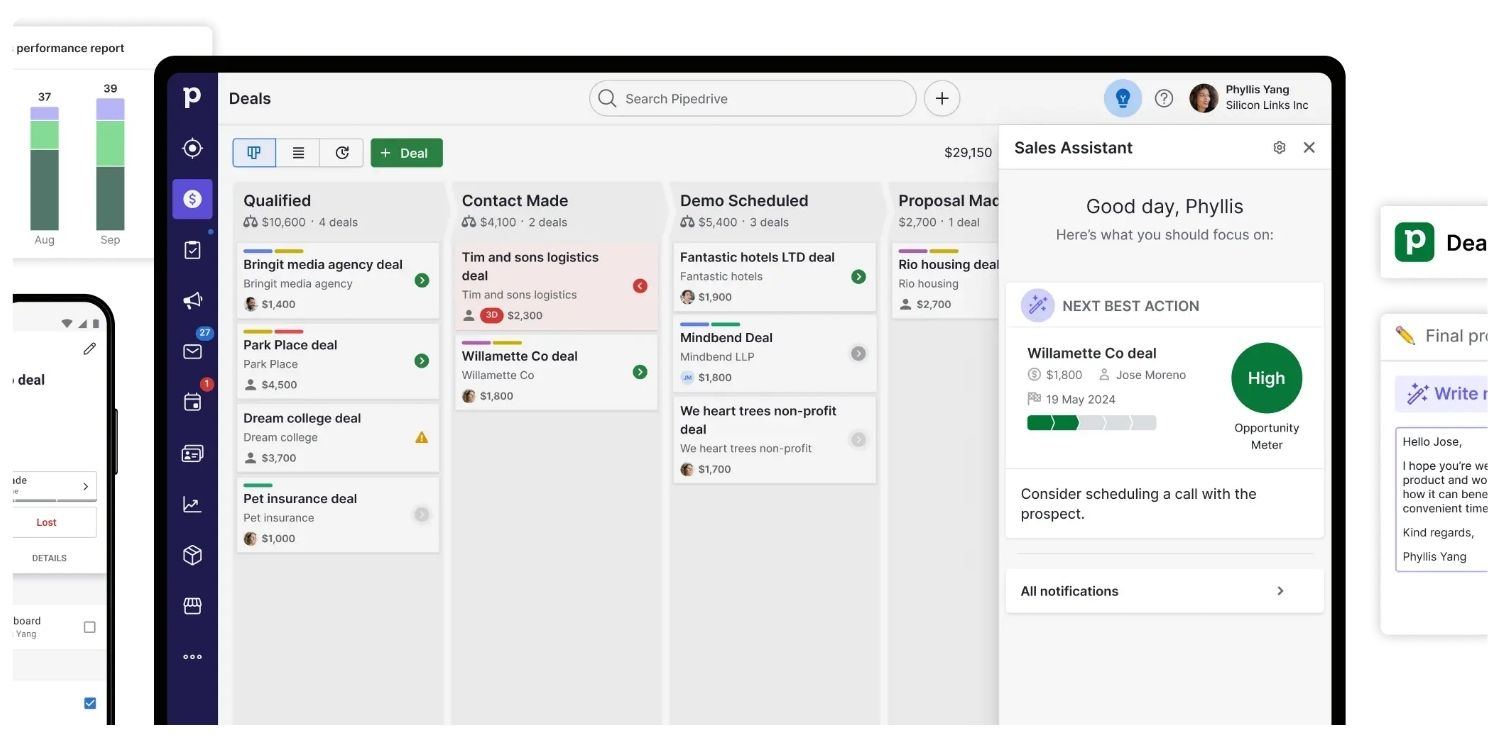Open the Pet insurance deal card
The width and height of the screenshot is (1500, 741).
click(x=338, y=515)
